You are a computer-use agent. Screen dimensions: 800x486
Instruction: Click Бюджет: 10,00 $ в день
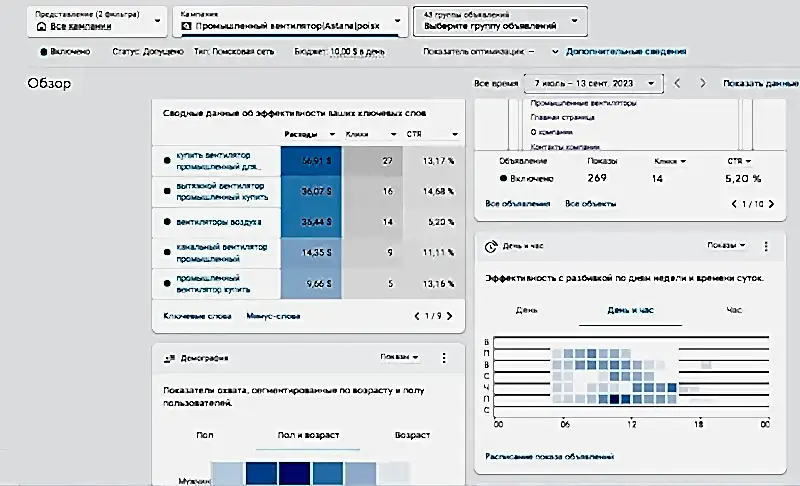click(340, 52)
